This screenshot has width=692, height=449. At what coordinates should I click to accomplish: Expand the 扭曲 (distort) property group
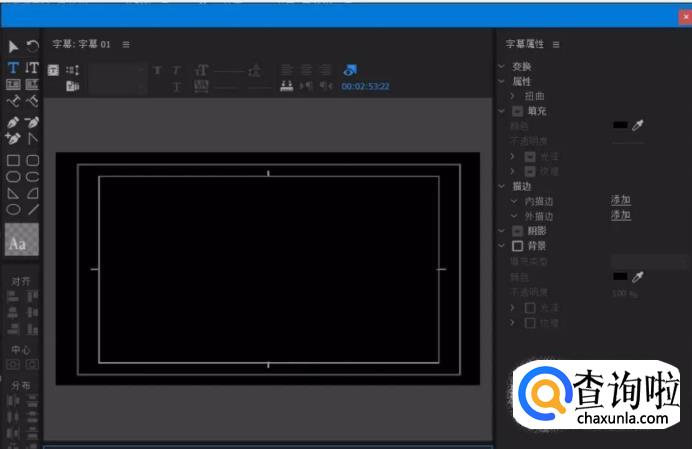tap(513, 96)
